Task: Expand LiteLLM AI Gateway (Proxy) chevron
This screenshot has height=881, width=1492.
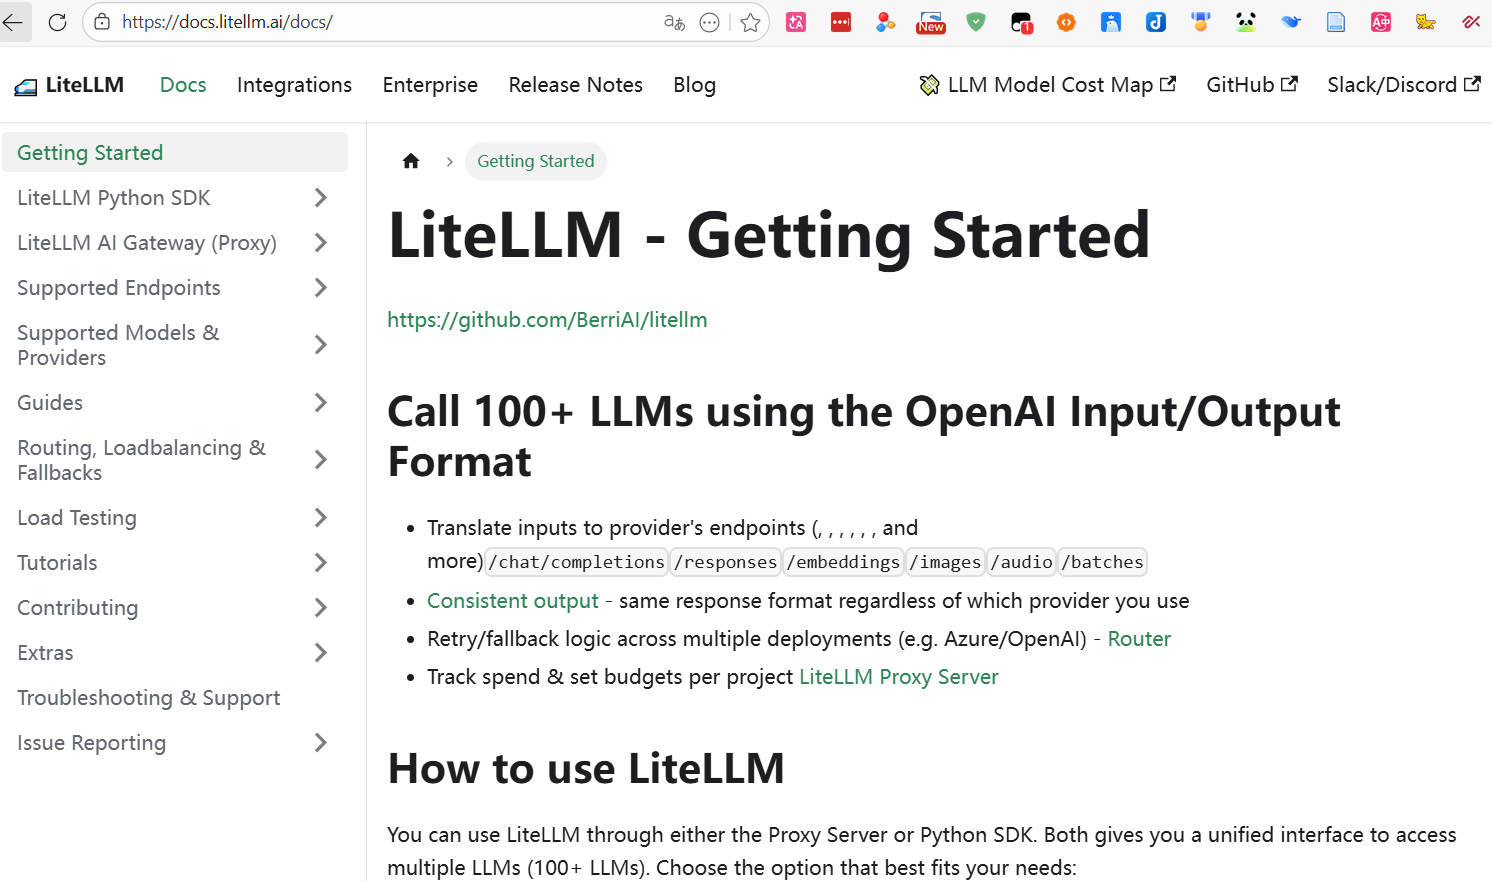Action: point(320,243)
